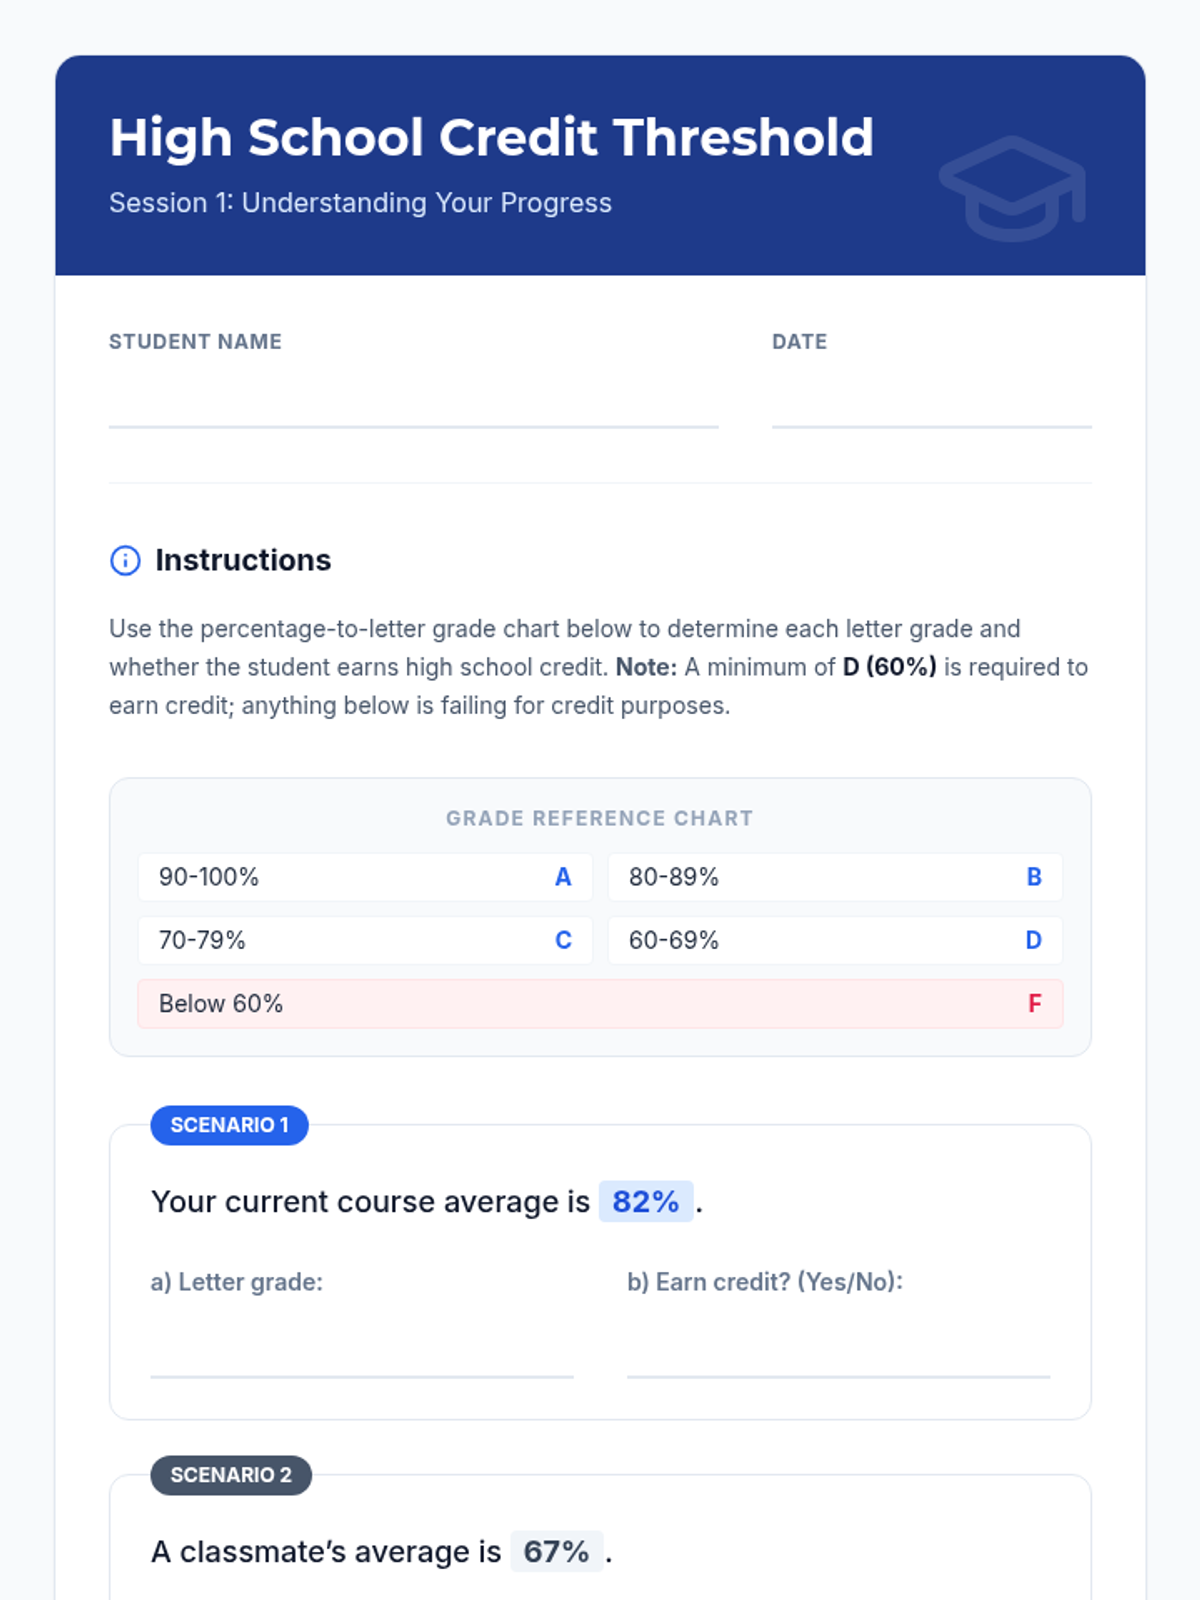Click the graduation cap icon in header

pyautogui.click(x=1013, y=188)
